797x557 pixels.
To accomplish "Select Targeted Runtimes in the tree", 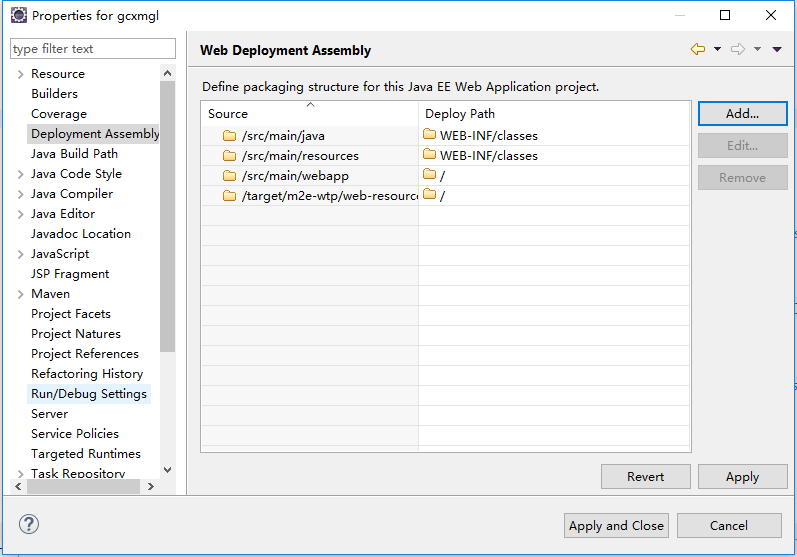I will [85, 453].
